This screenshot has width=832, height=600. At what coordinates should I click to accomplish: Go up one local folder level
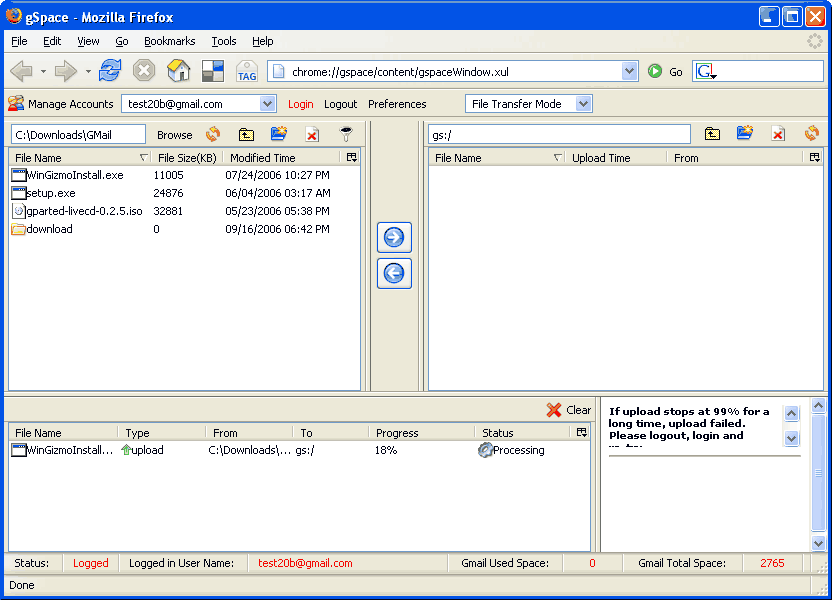tap(246, 134)
